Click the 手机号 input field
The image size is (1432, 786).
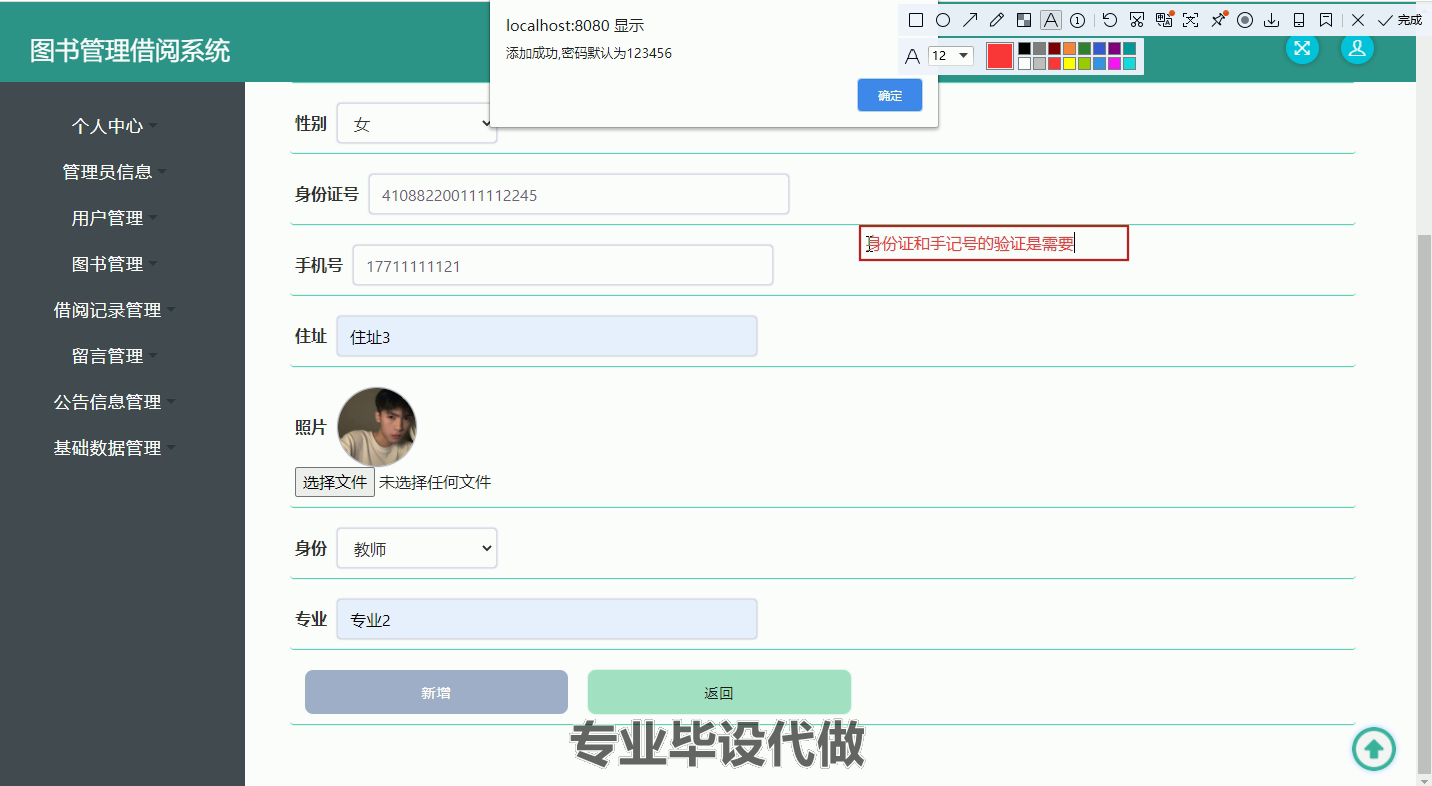(x=563, y=265)
